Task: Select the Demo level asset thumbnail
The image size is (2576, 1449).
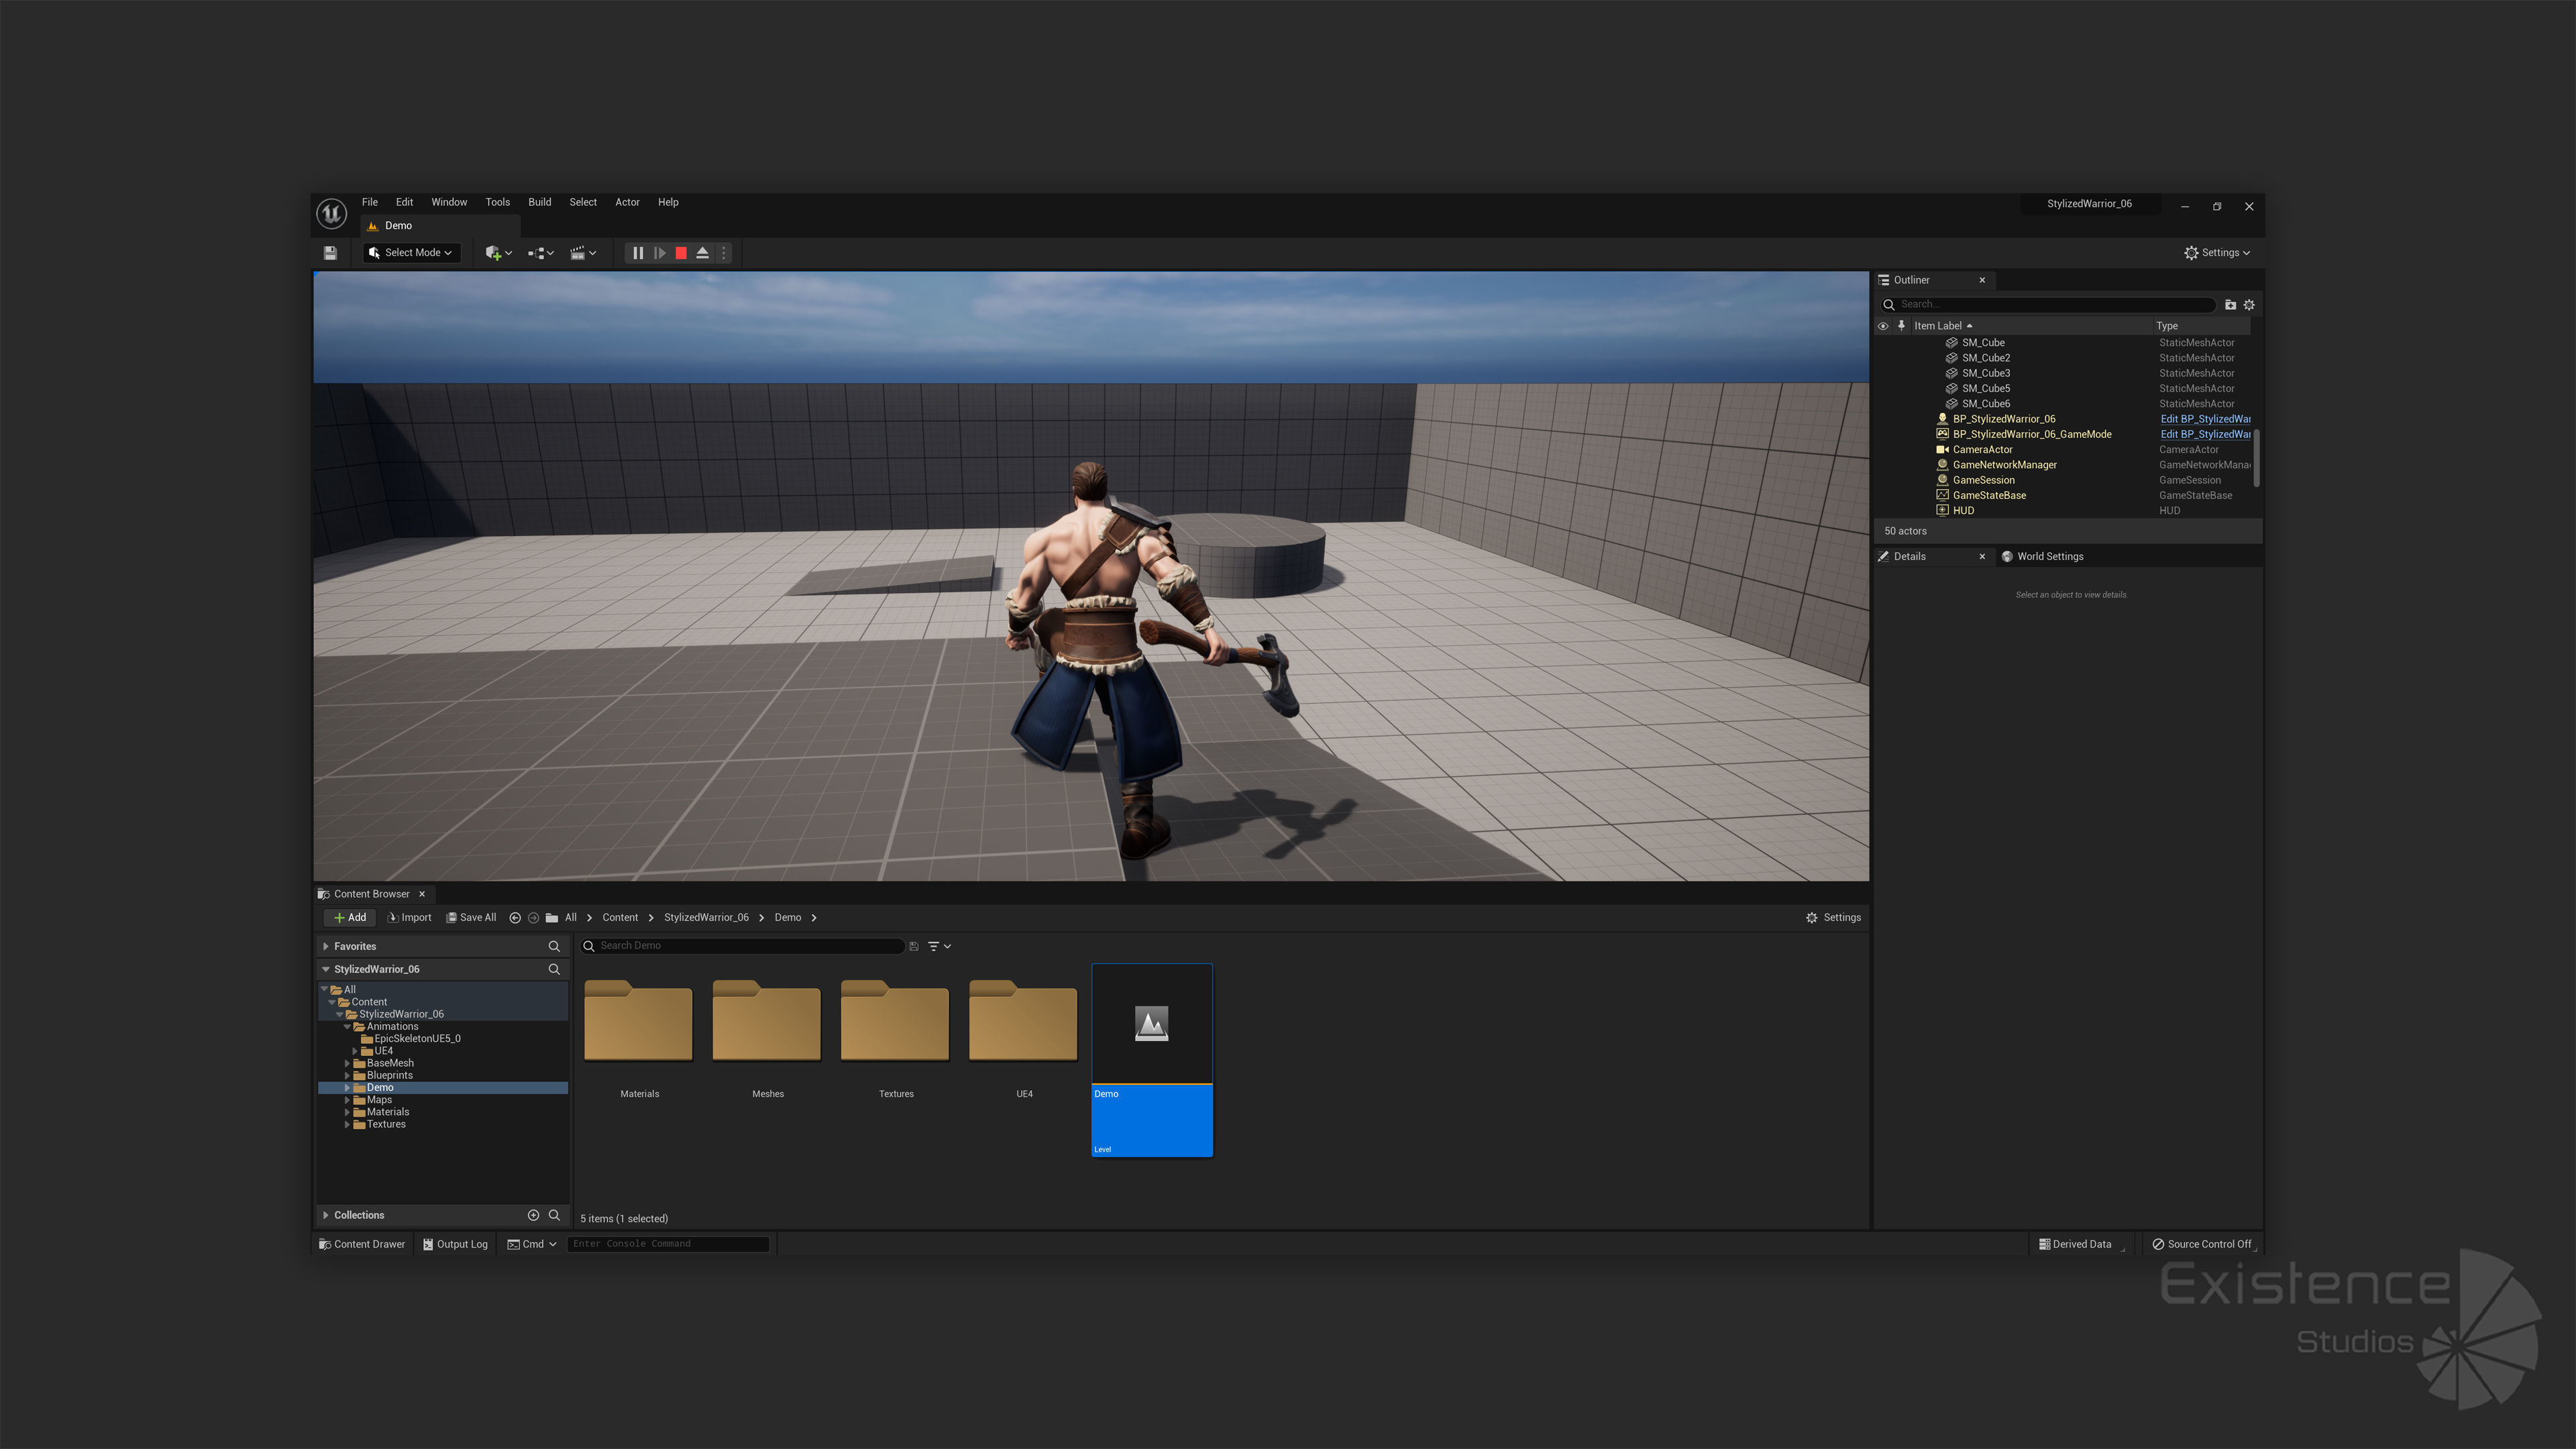Action: (1152, 1060)
